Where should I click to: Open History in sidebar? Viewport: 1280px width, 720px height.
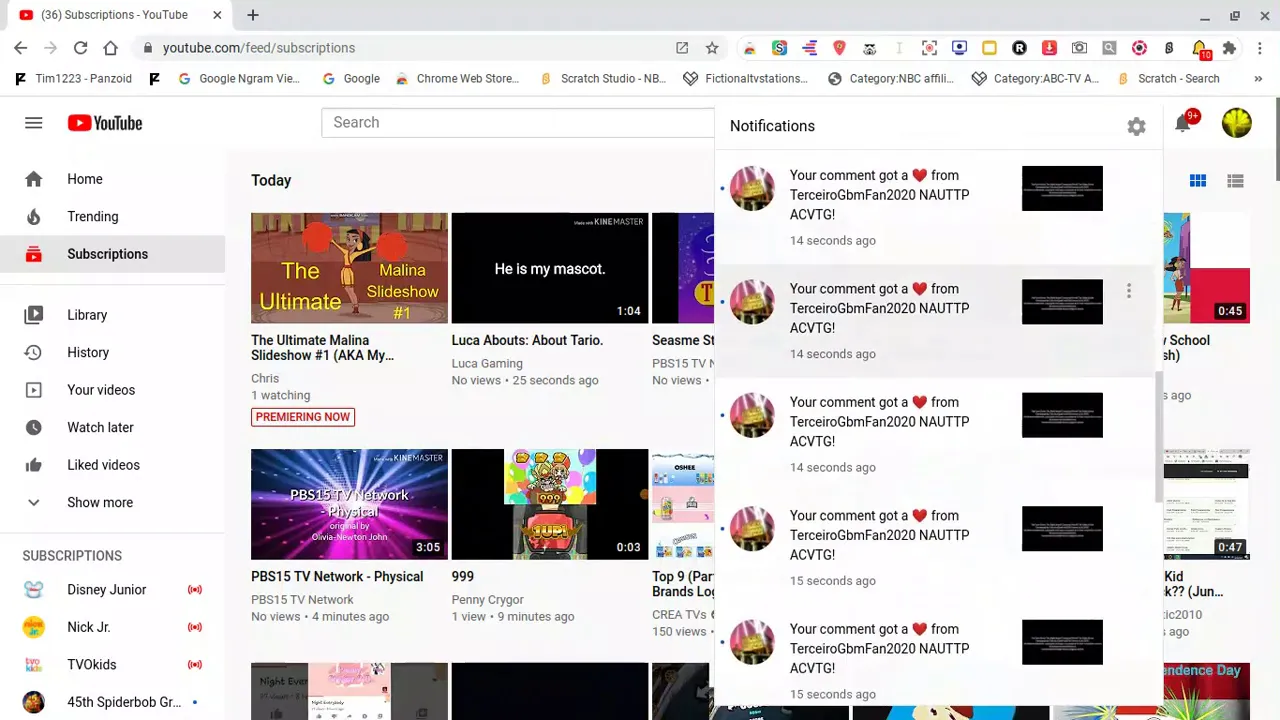[112, 352]
